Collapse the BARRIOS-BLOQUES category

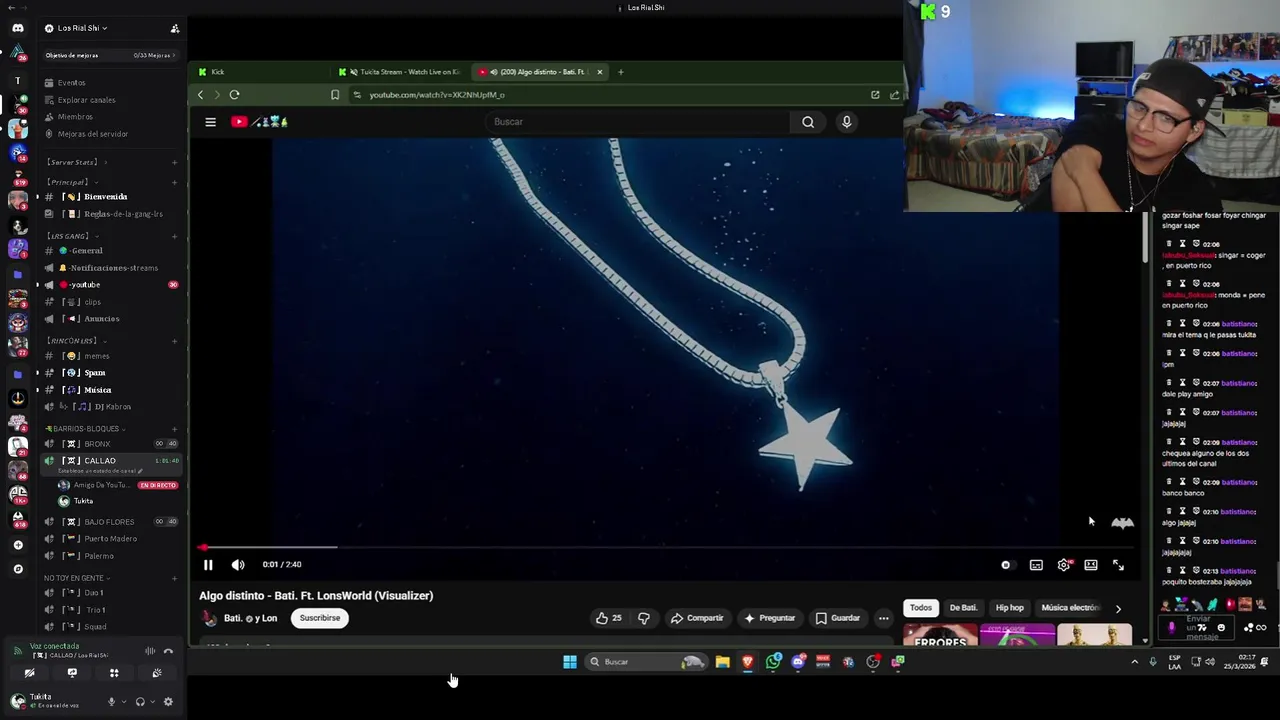84,429
